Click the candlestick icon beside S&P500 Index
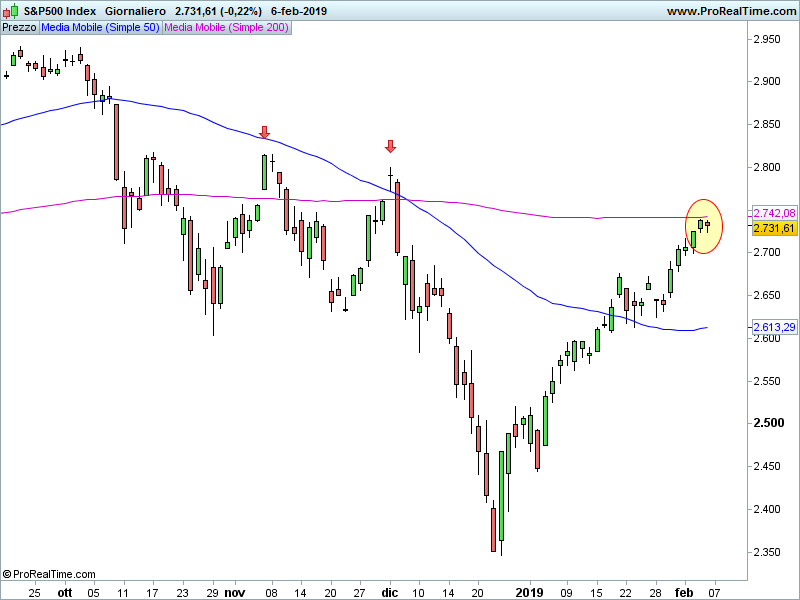This screenshot has height=600, width=800. (x=11, y=11)
